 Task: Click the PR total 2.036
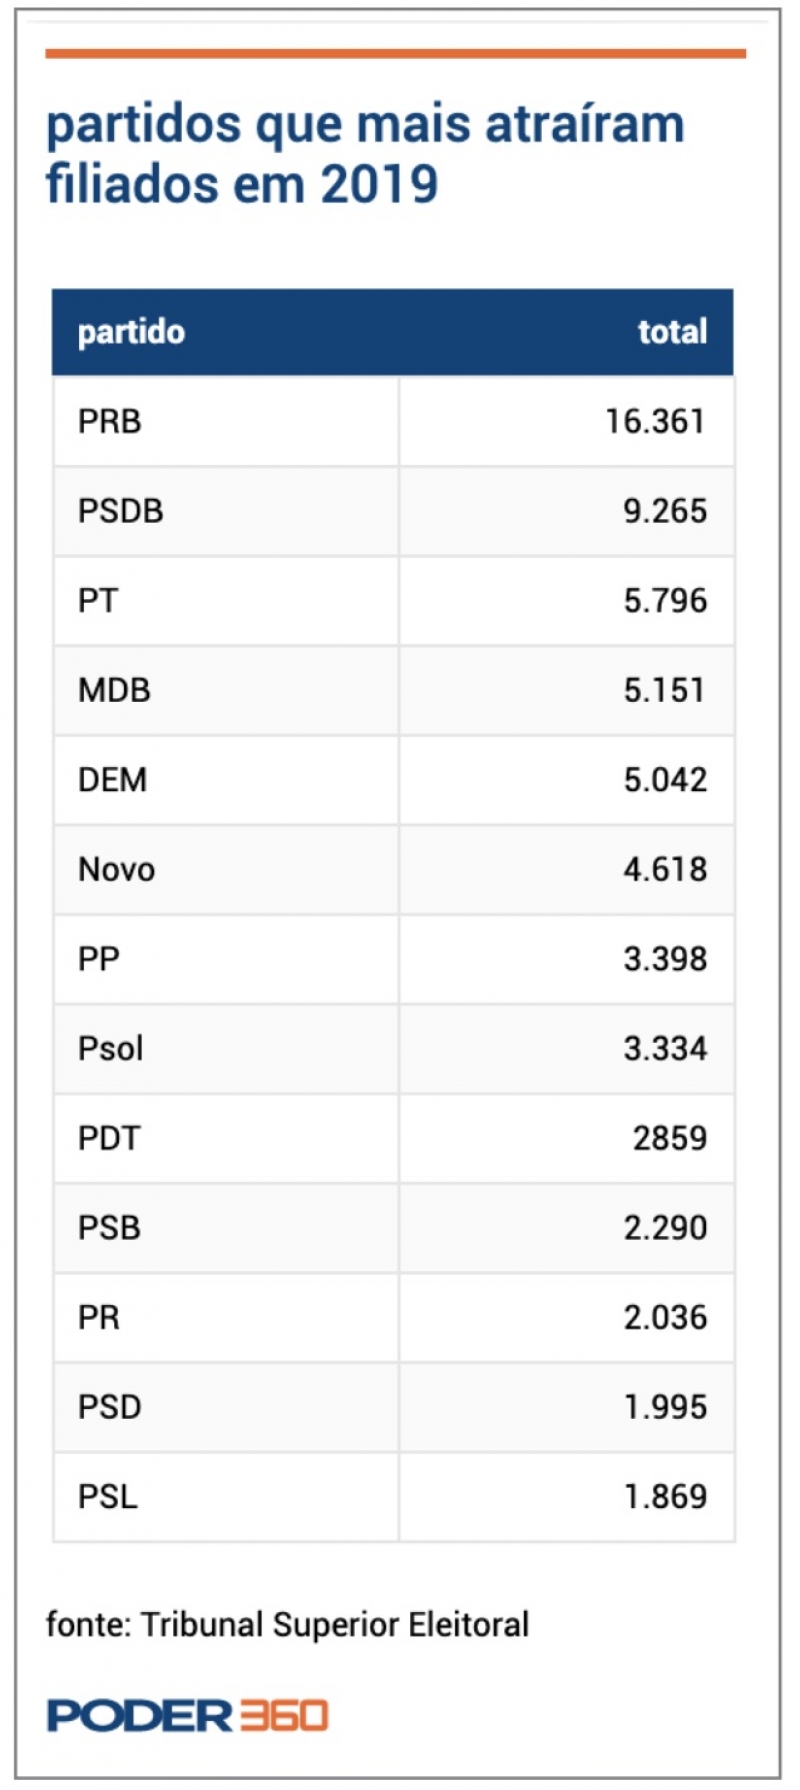point(665,1317)
